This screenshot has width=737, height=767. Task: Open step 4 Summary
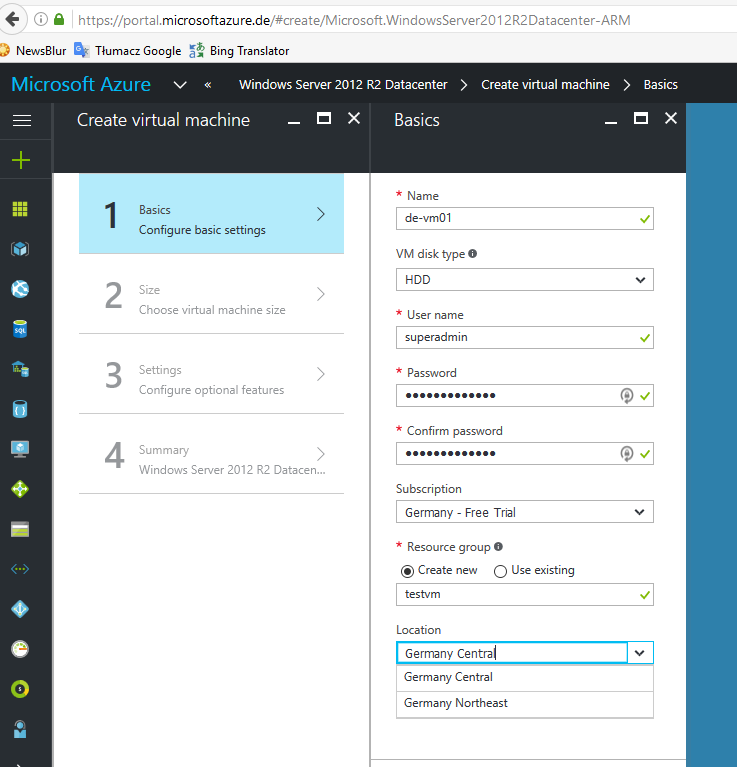point(211,454)
